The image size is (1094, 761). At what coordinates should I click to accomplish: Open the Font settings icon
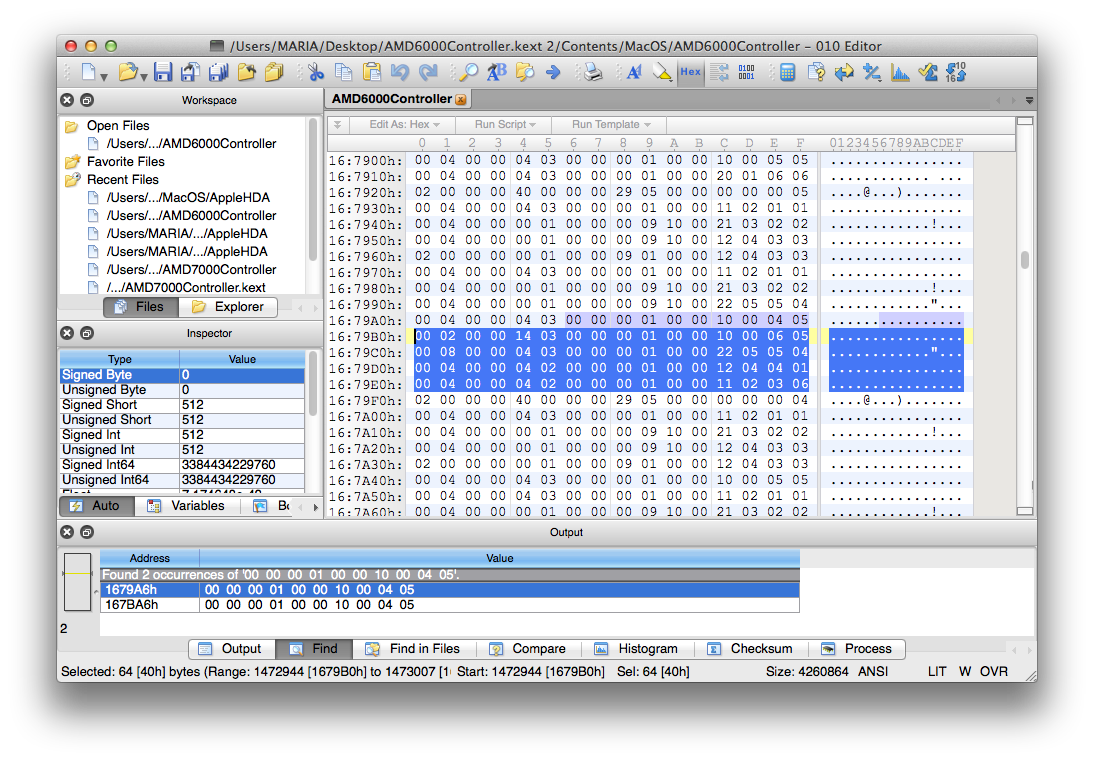634,72
